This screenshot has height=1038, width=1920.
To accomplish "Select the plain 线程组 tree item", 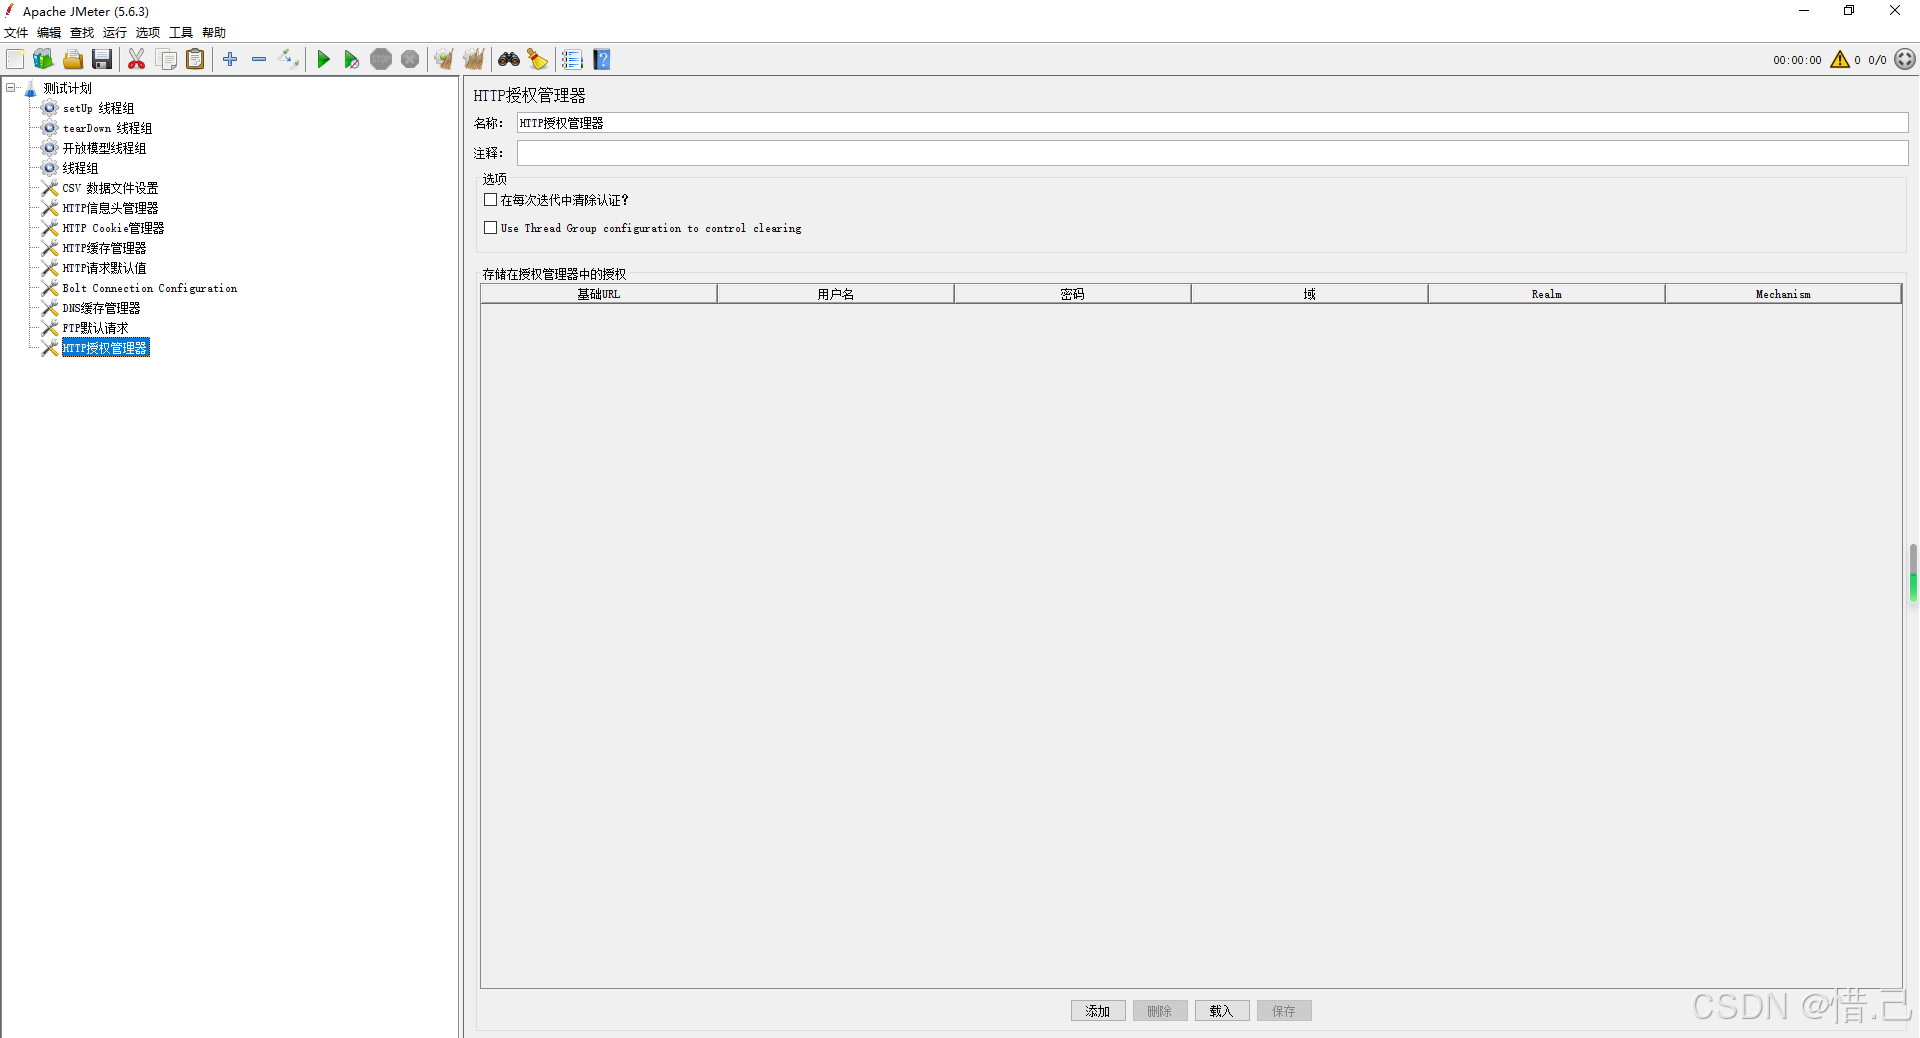I will point(80,168).
